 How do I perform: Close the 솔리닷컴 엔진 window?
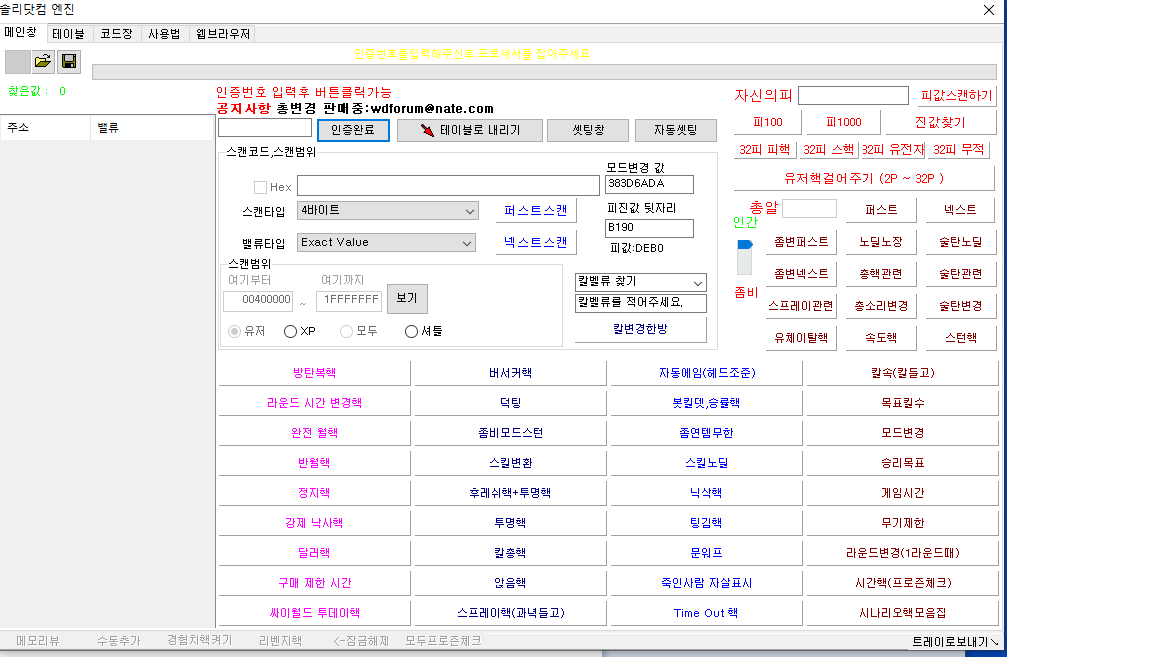pyautogui.click(x=989, y=10)
